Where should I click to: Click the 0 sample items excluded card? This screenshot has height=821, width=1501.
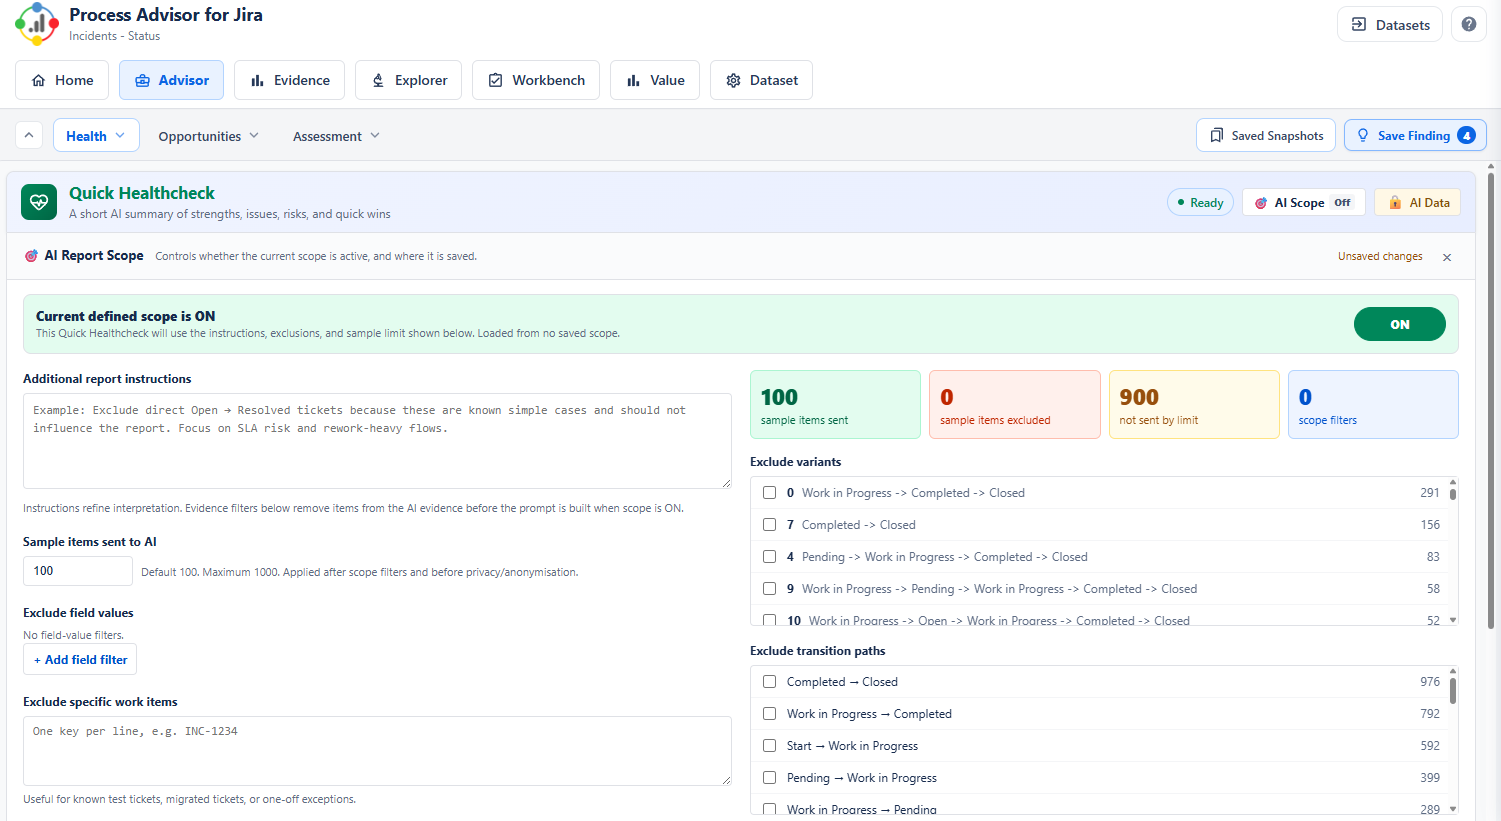(1014, 404)
